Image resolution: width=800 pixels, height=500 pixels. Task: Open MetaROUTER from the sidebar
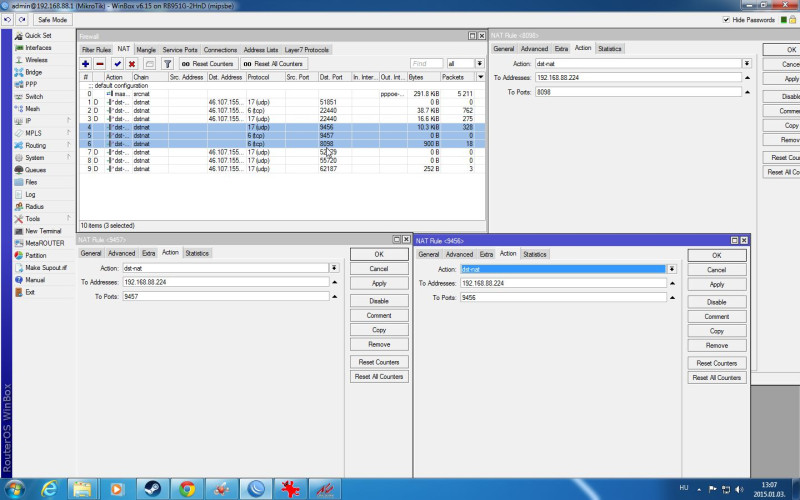pos(44,243)
